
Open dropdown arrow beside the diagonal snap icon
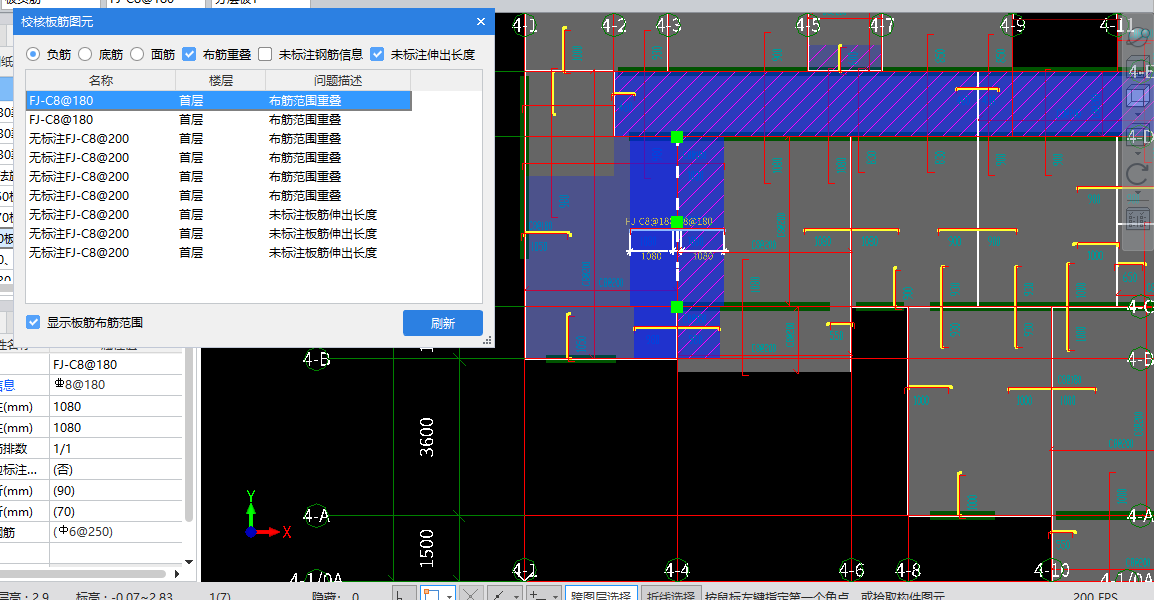point(517,595)
